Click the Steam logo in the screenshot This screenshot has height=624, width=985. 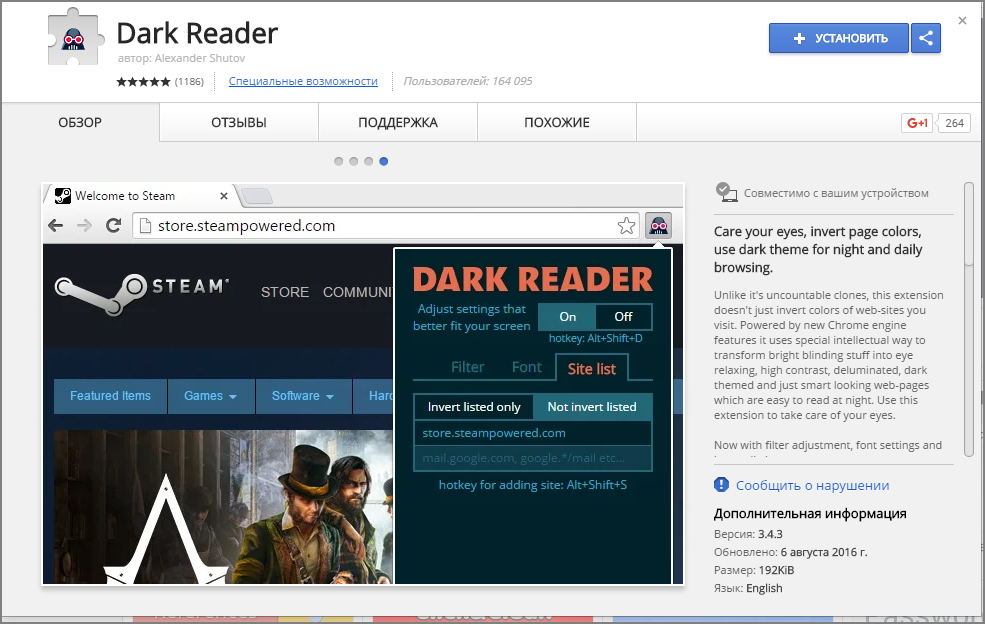[134, 288]
